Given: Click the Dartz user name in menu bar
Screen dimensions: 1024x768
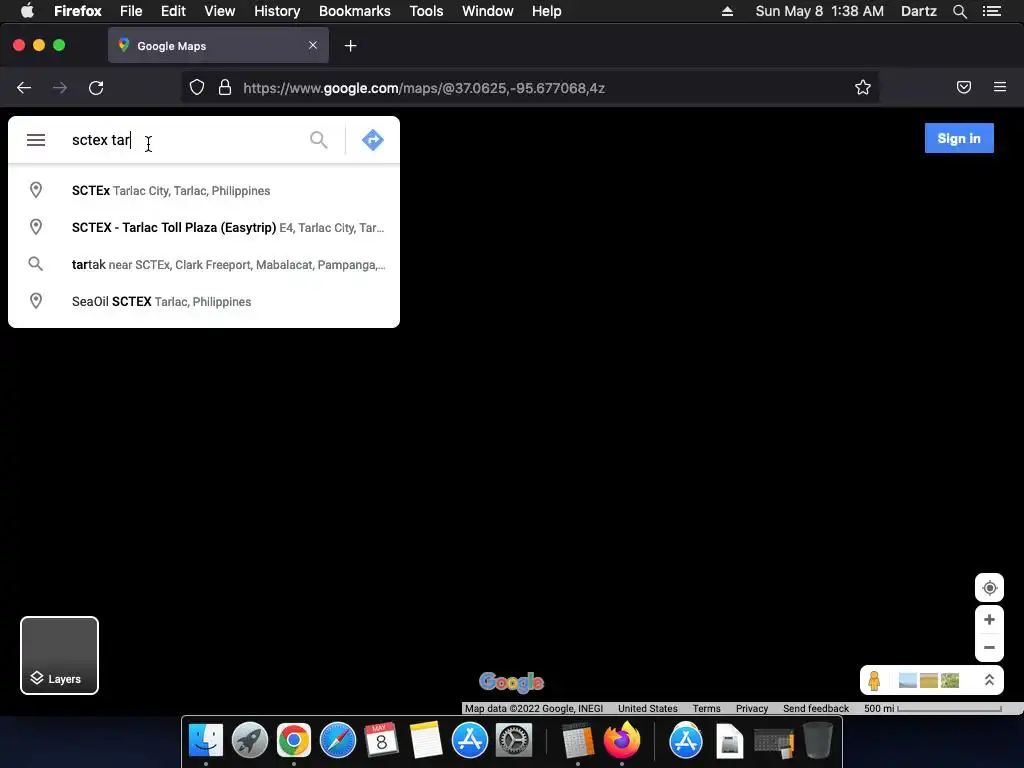Looking at the screenshot, I should pyautogui.click(x=918, y=11).
